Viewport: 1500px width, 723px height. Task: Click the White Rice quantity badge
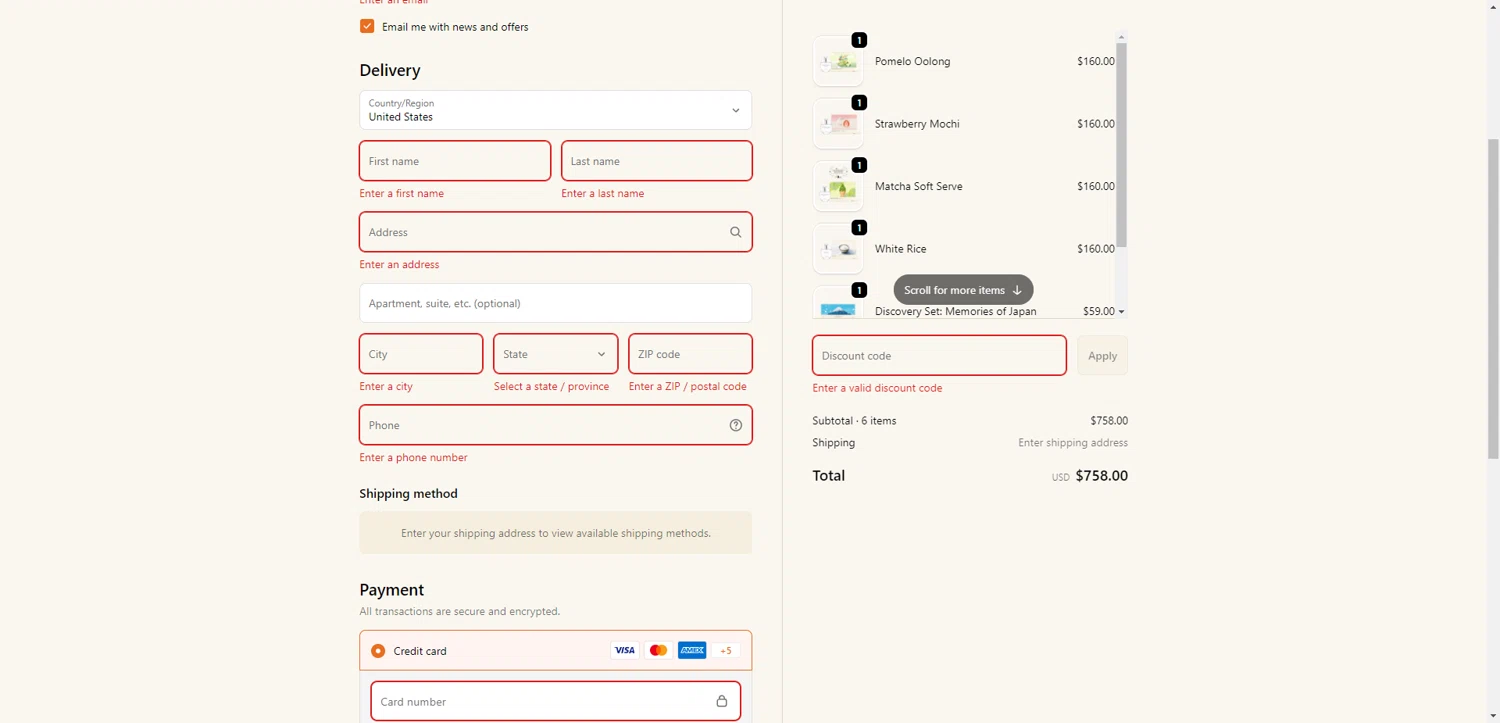point(859,228)
